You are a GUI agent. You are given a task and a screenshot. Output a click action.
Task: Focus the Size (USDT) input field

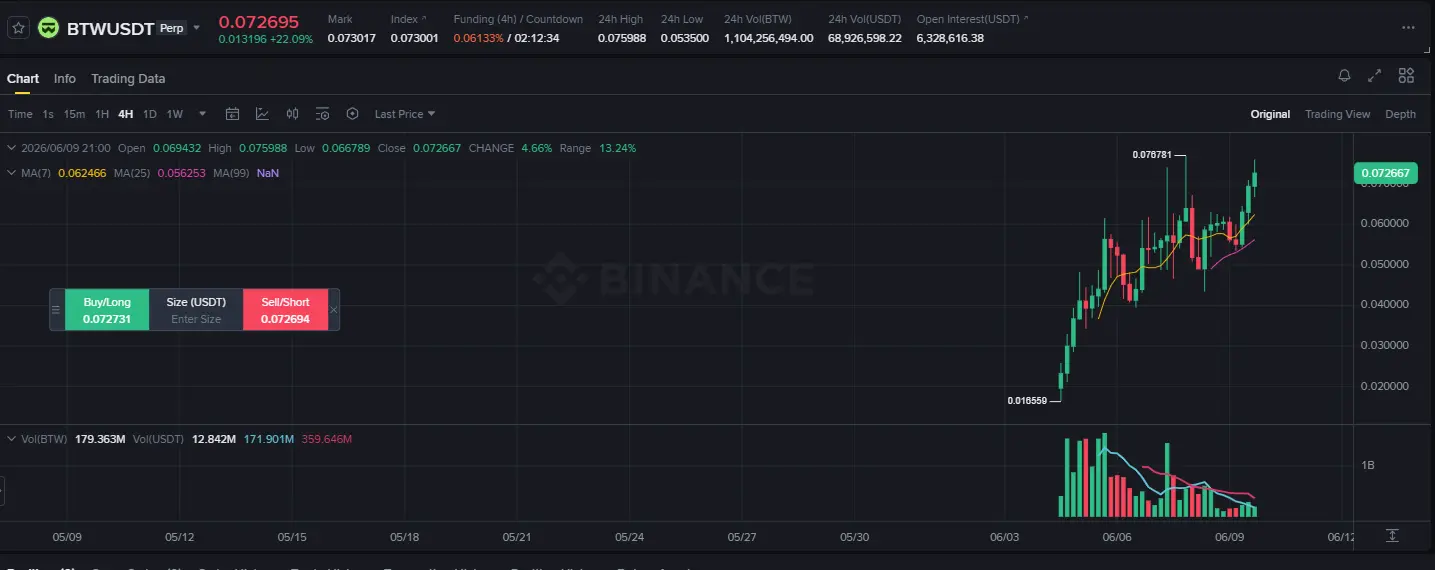[196, 319]
